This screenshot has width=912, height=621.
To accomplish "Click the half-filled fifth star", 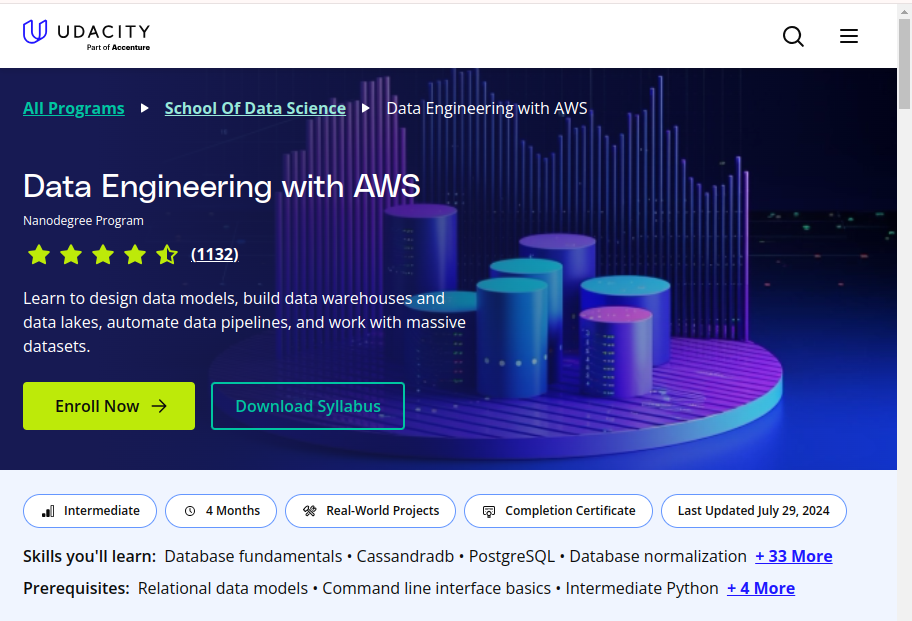I will click(166, 254).
